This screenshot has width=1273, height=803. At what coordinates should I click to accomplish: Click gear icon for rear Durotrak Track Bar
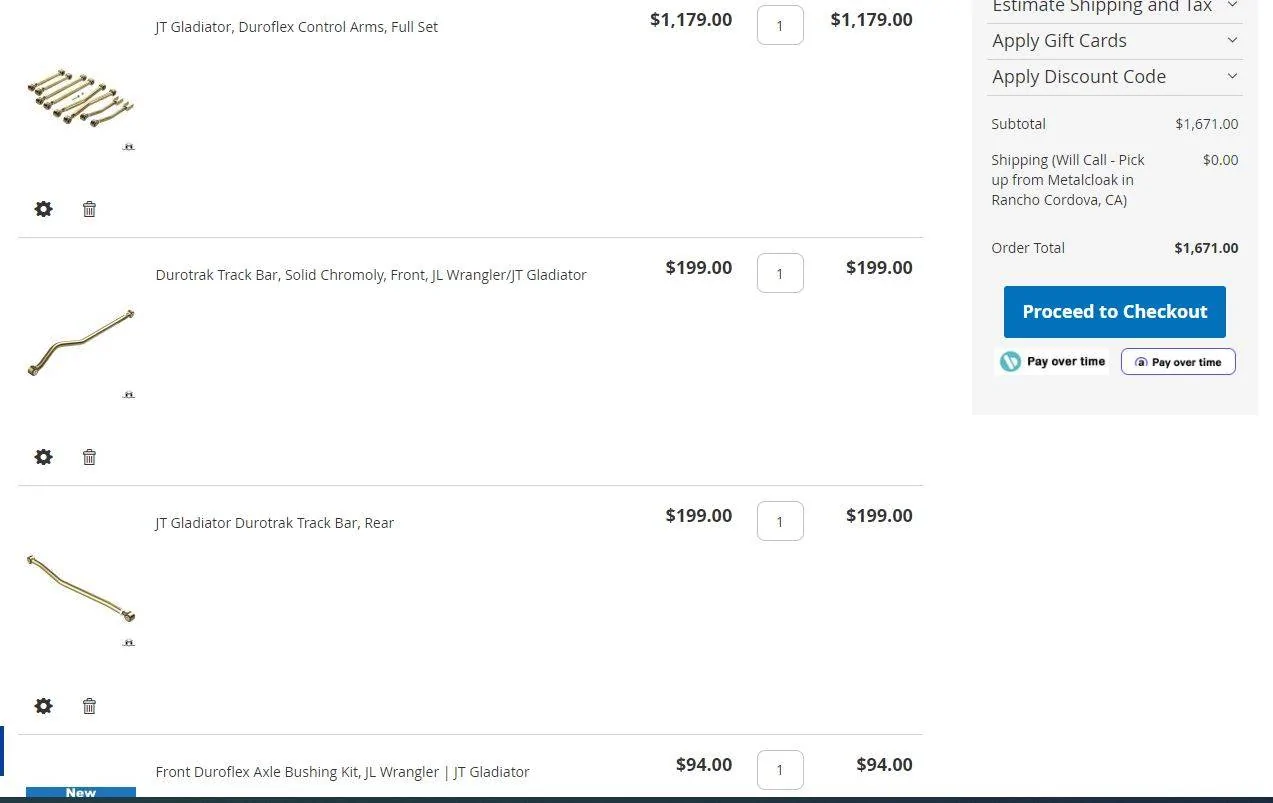(x=43, y=706)
